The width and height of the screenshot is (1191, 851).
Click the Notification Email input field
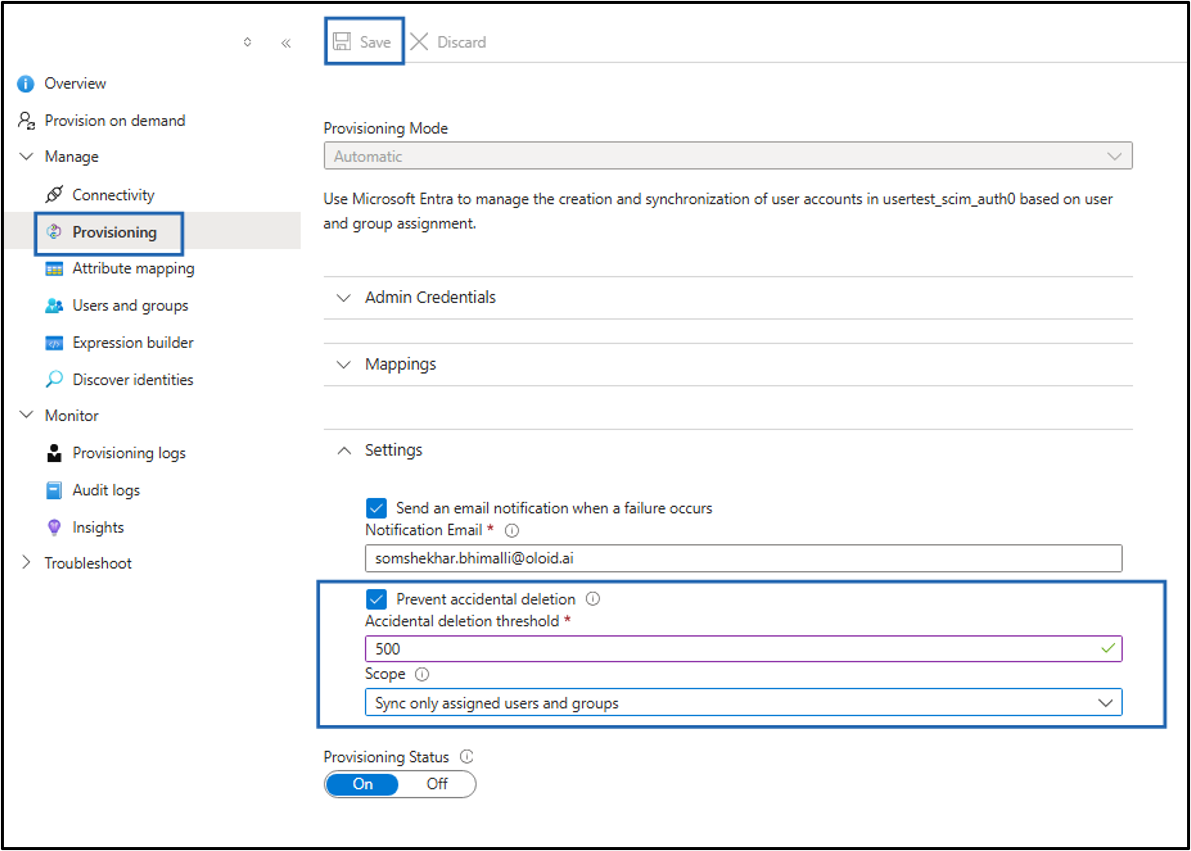click(744, 558)
